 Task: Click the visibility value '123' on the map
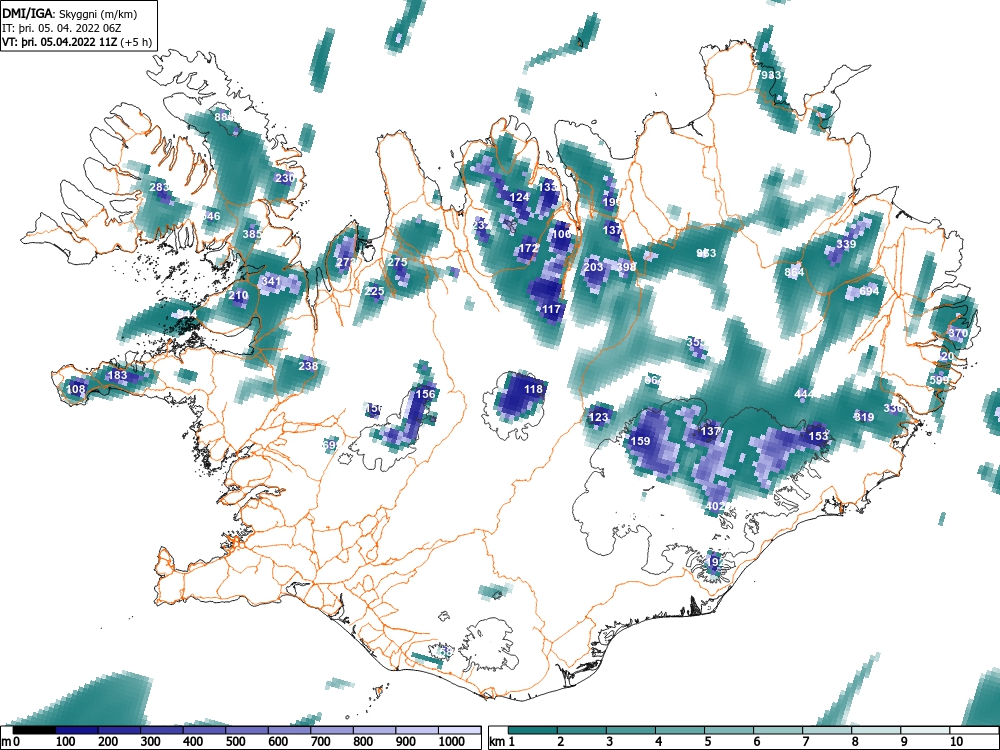[x=599, y=417]
